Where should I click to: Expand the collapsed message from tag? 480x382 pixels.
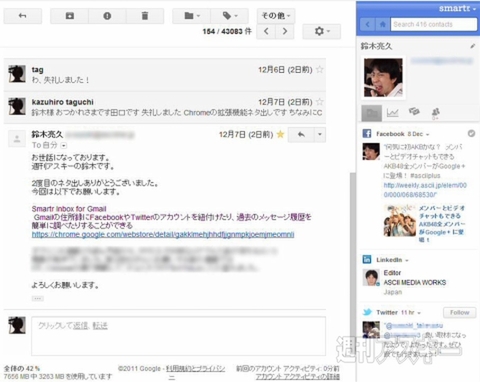tap(165, 75)
